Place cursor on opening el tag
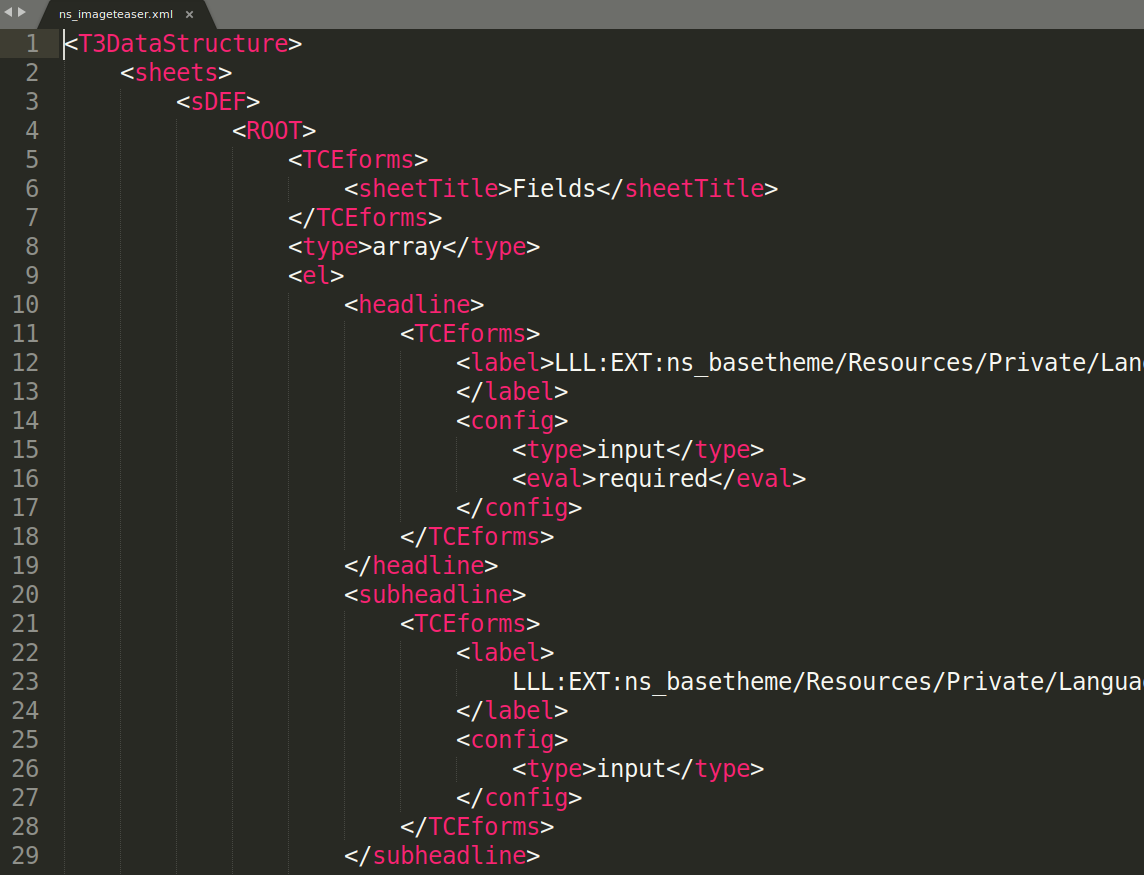This screenshot has height=875, width=1144. (x=316, y=276)
